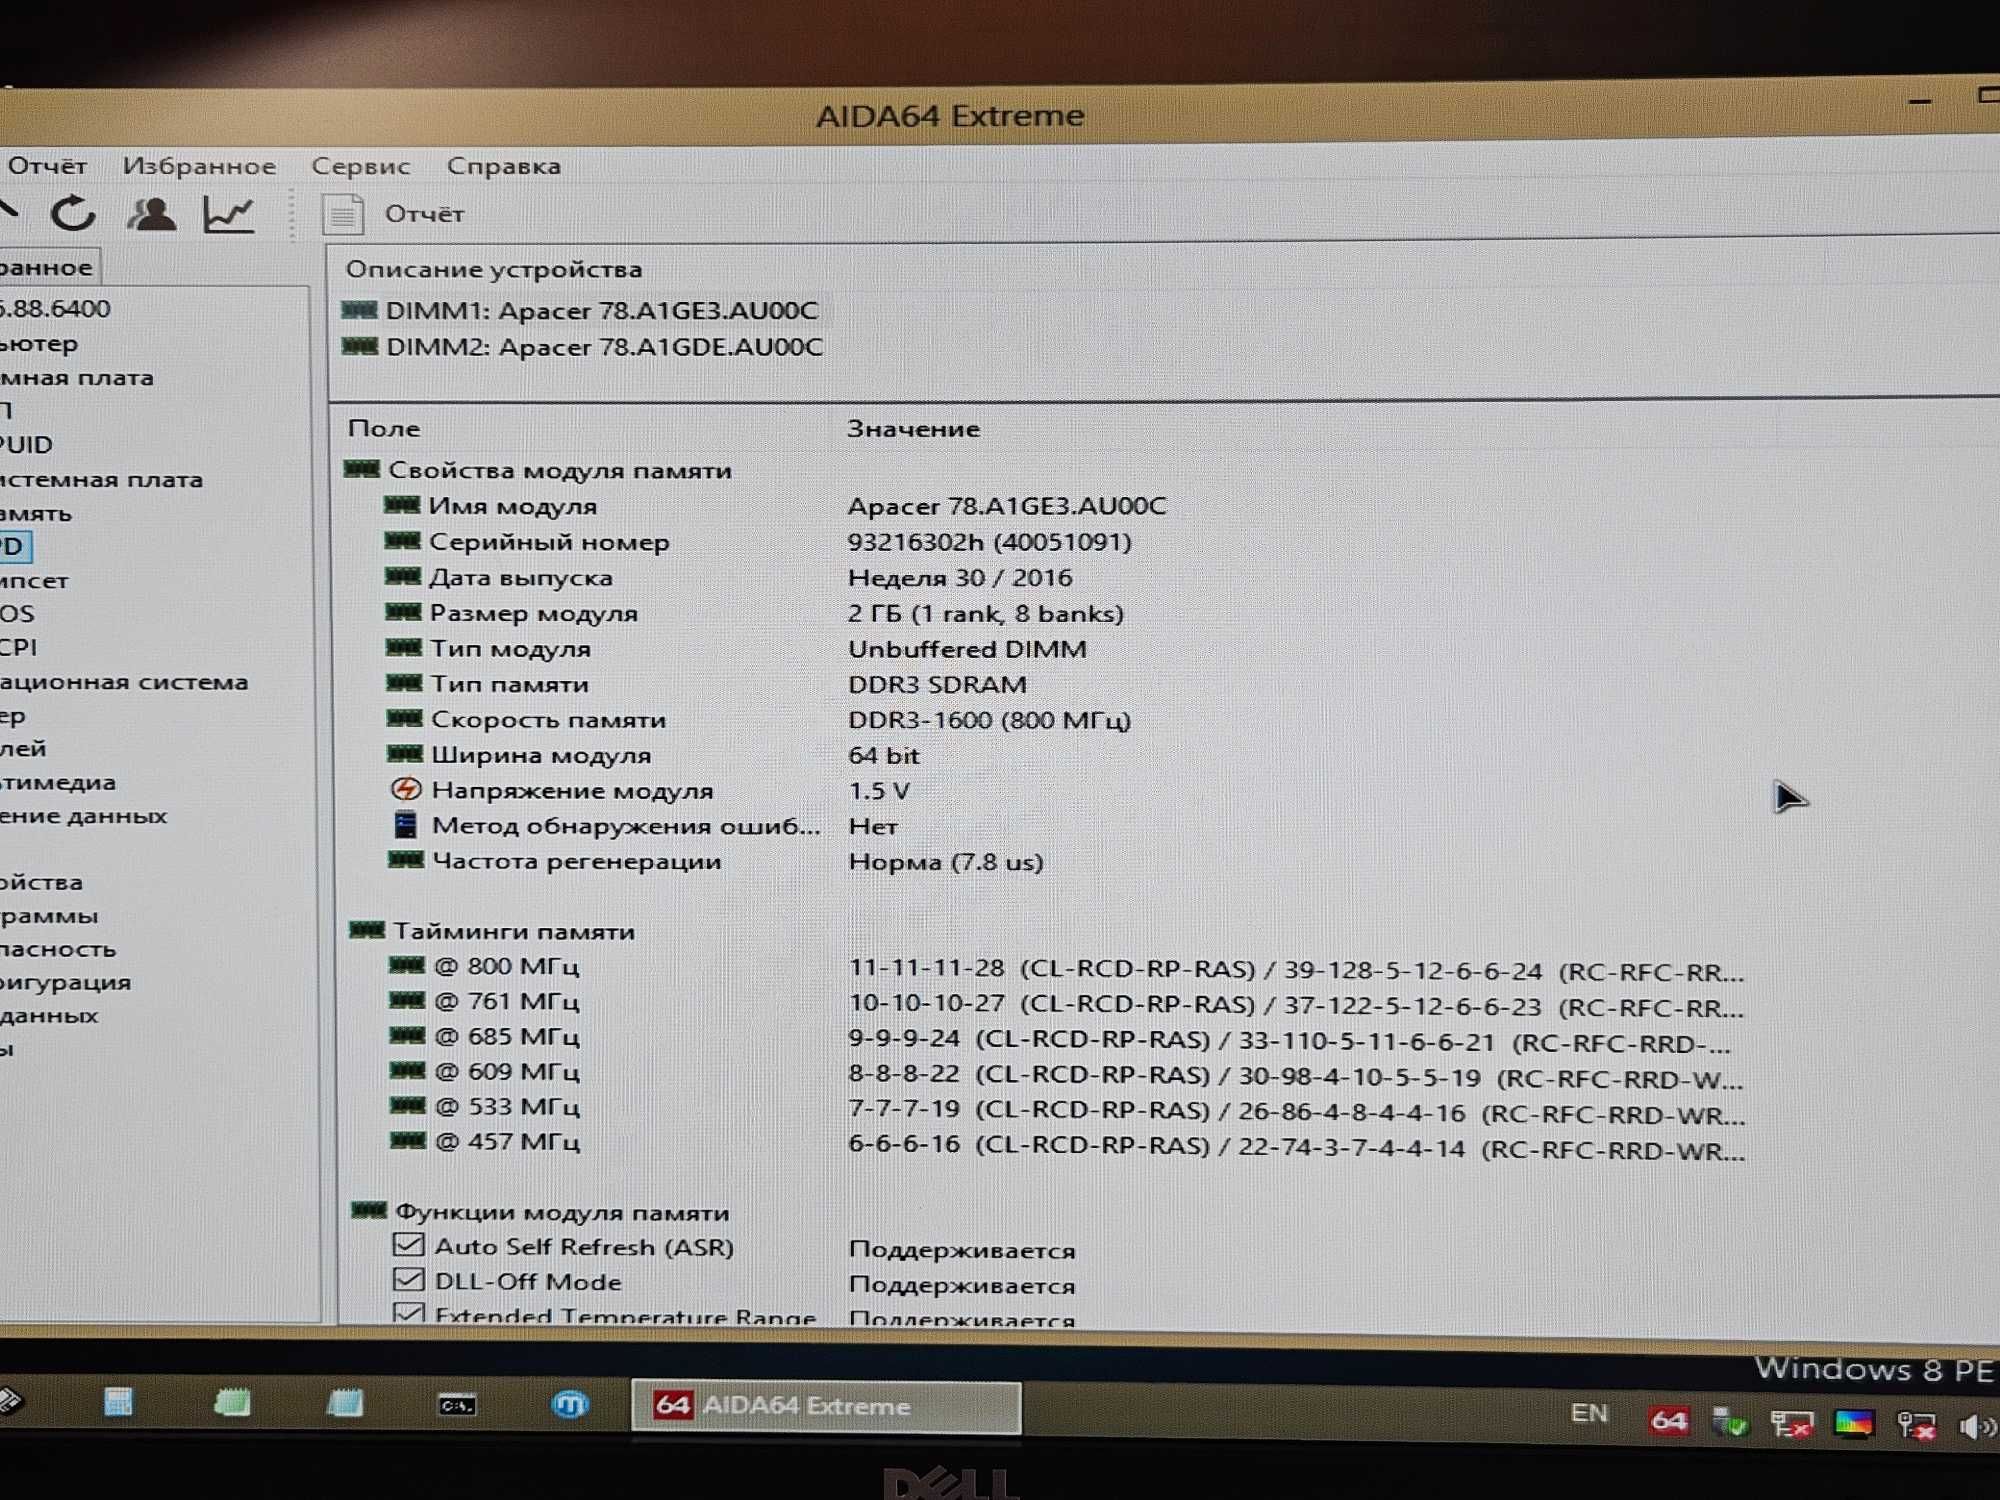Click the AIDA64 Extreme taskbar button
This screenshot has width=2000, height=1500.
click(826, 1405)
